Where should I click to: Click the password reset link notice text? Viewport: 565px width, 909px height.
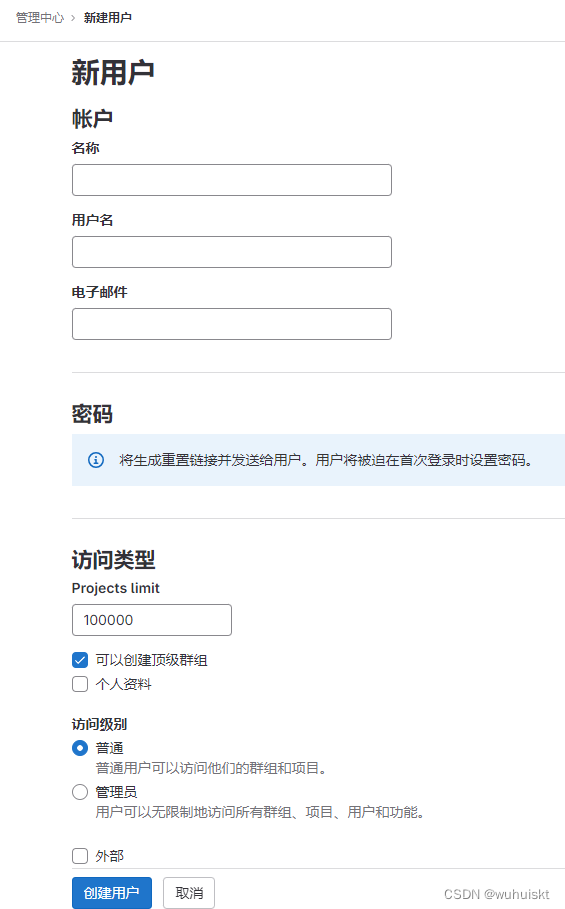pyautogui.click(x=326, y=460)
